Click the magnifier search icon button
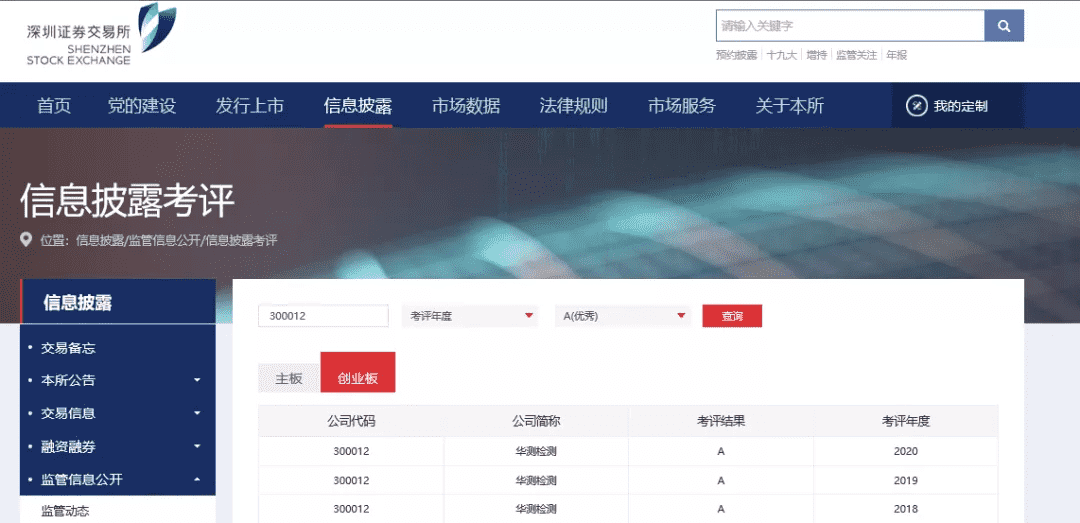This screenshot has height=523, width=1080. pos(1004,26)
